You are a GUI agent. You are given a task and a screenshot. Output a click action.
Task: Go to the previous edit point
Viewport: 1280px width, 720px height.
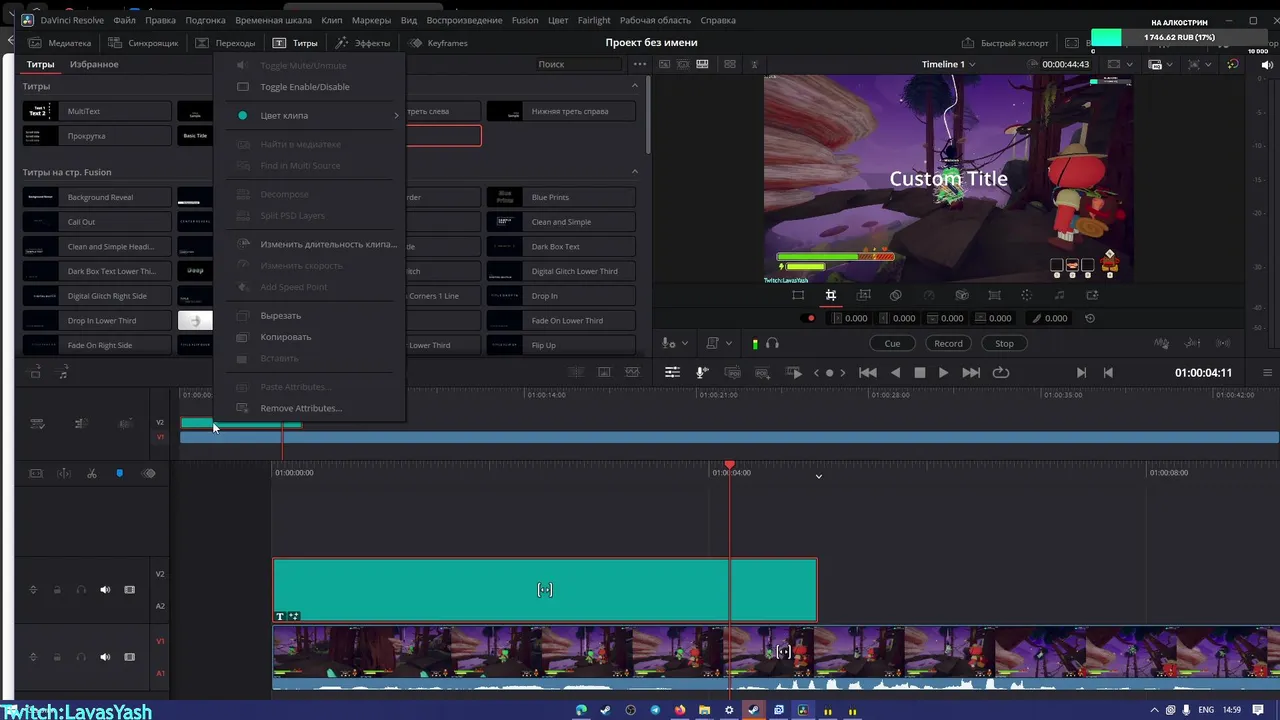1108,372
